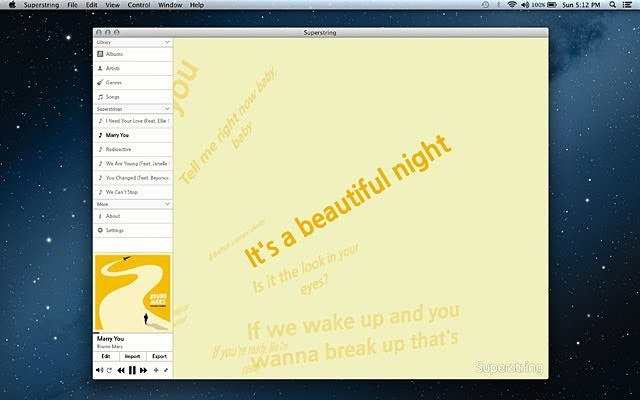Viewport: 640px width, 400px height.
Task: Open Spotlight search in menu bar
Action: (x=613, y=5)
